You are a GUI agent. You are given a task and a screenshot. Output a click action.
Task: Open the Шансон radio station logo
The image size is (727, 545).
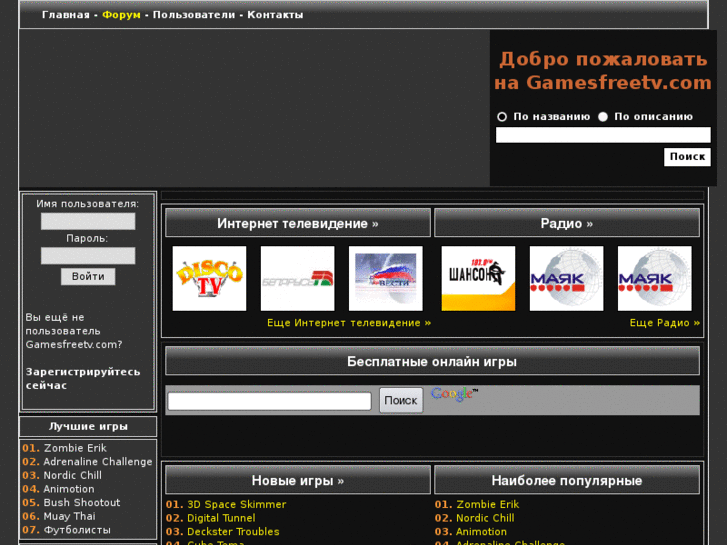[478, 278]
